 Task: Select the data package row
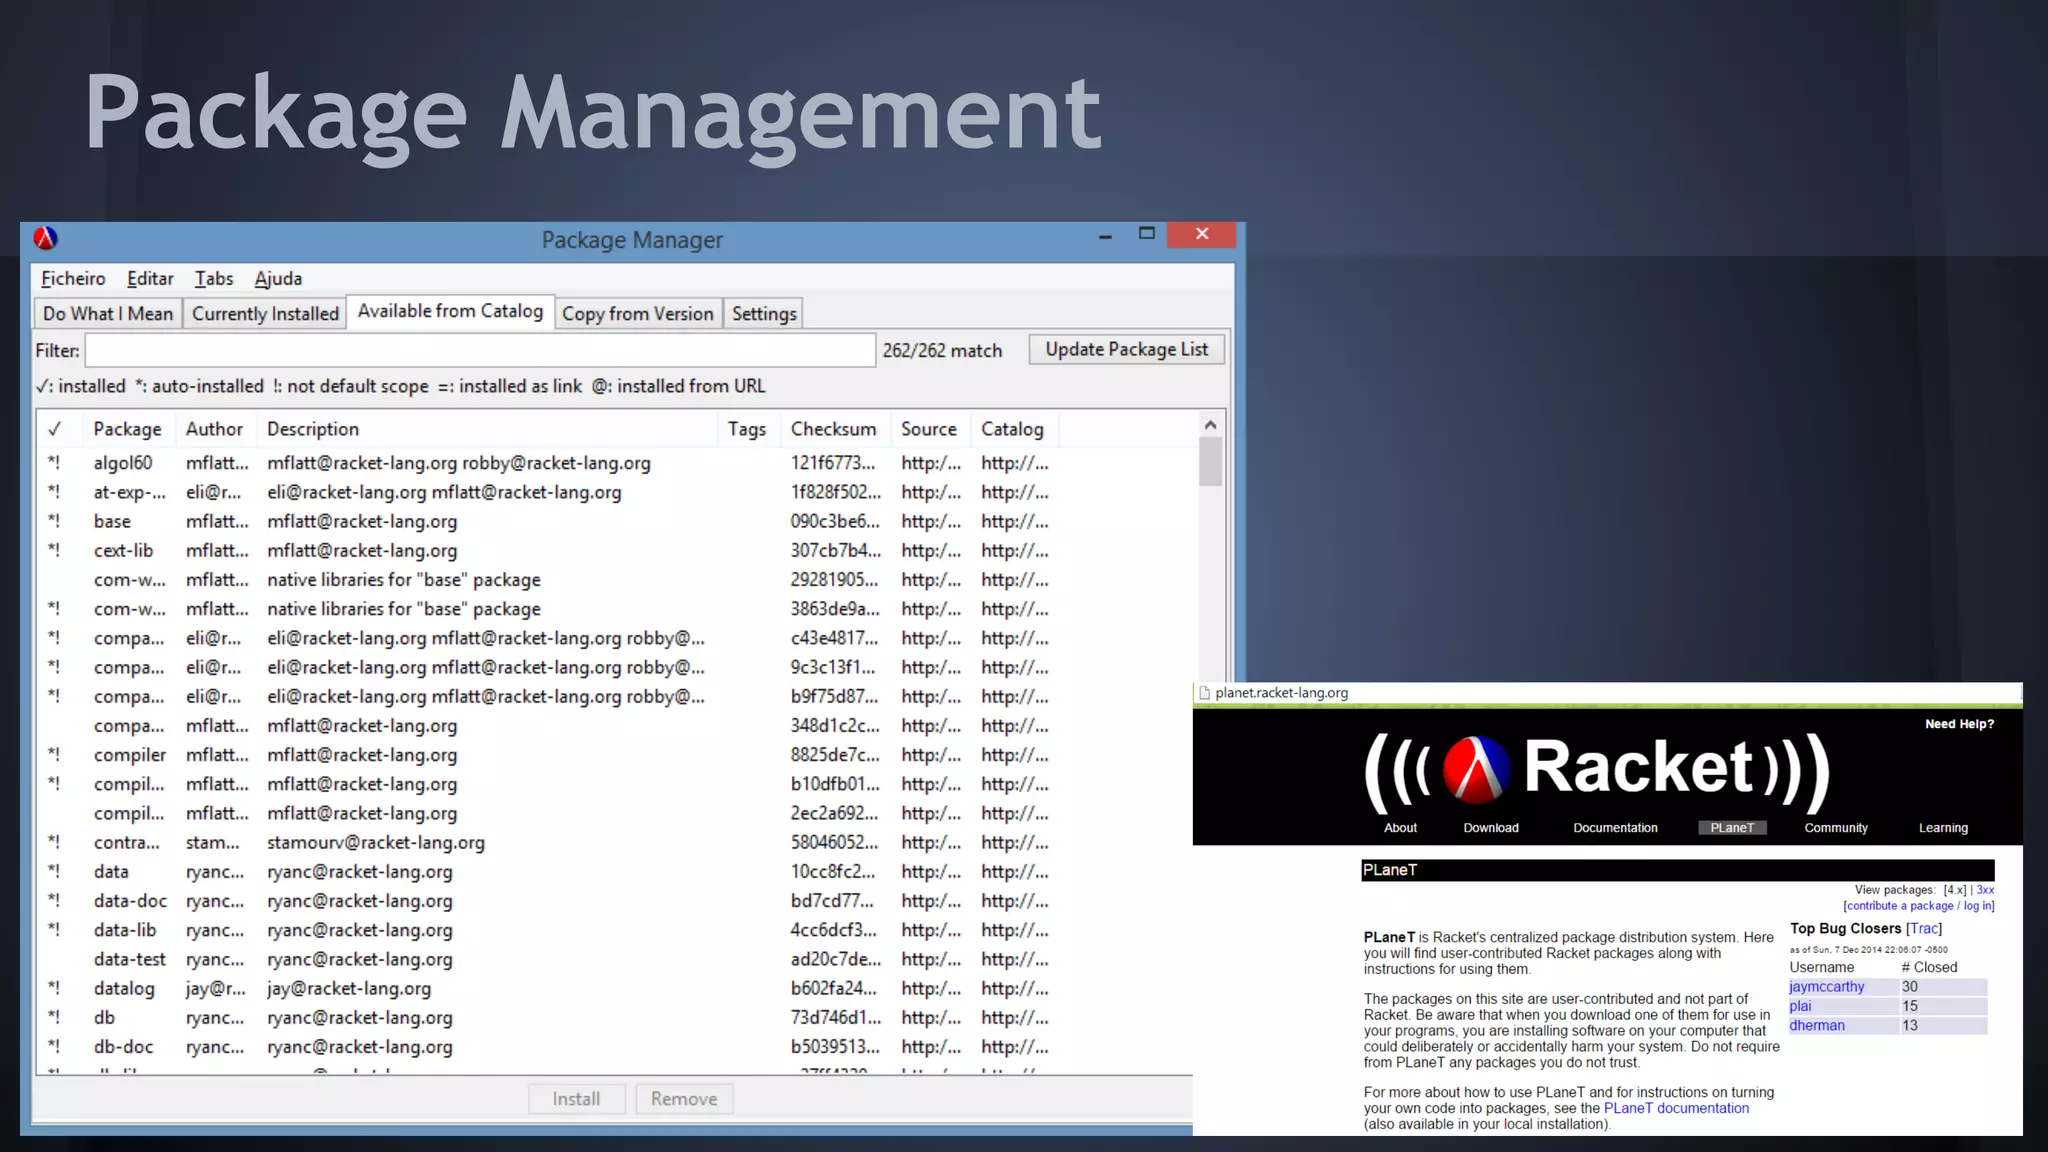617,872
